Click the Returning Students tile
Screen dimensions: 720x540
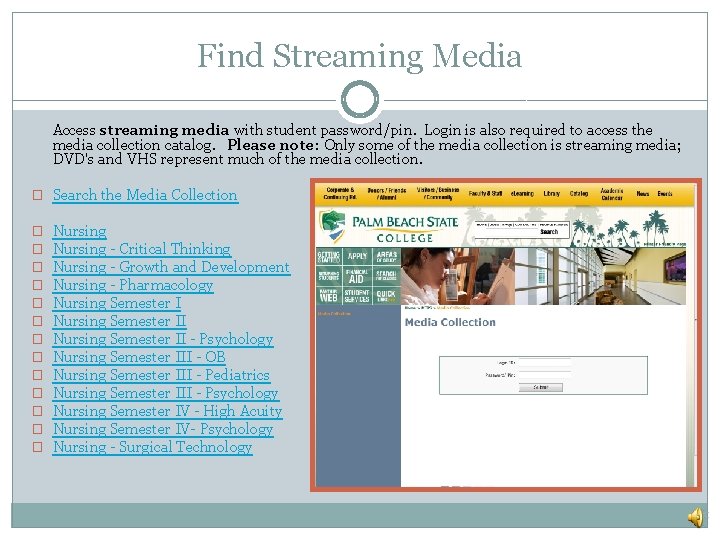tap(329, 276)
